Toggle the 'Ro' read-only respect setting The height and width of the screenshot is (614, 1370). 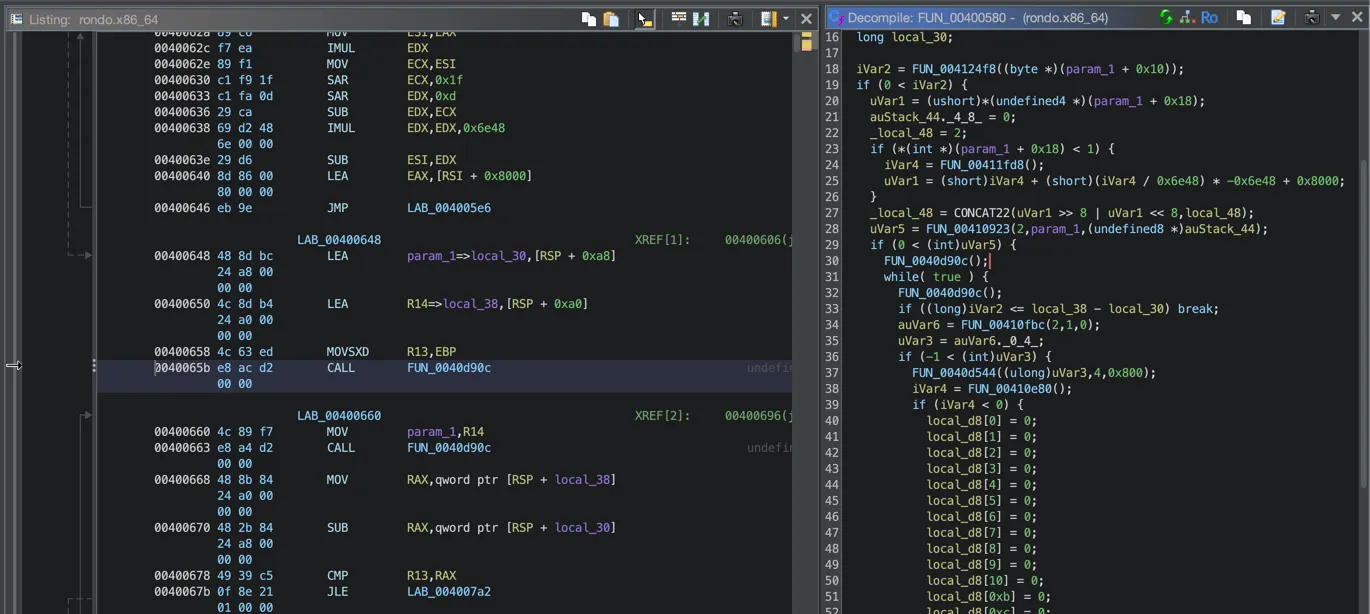tap(1209, 17)
